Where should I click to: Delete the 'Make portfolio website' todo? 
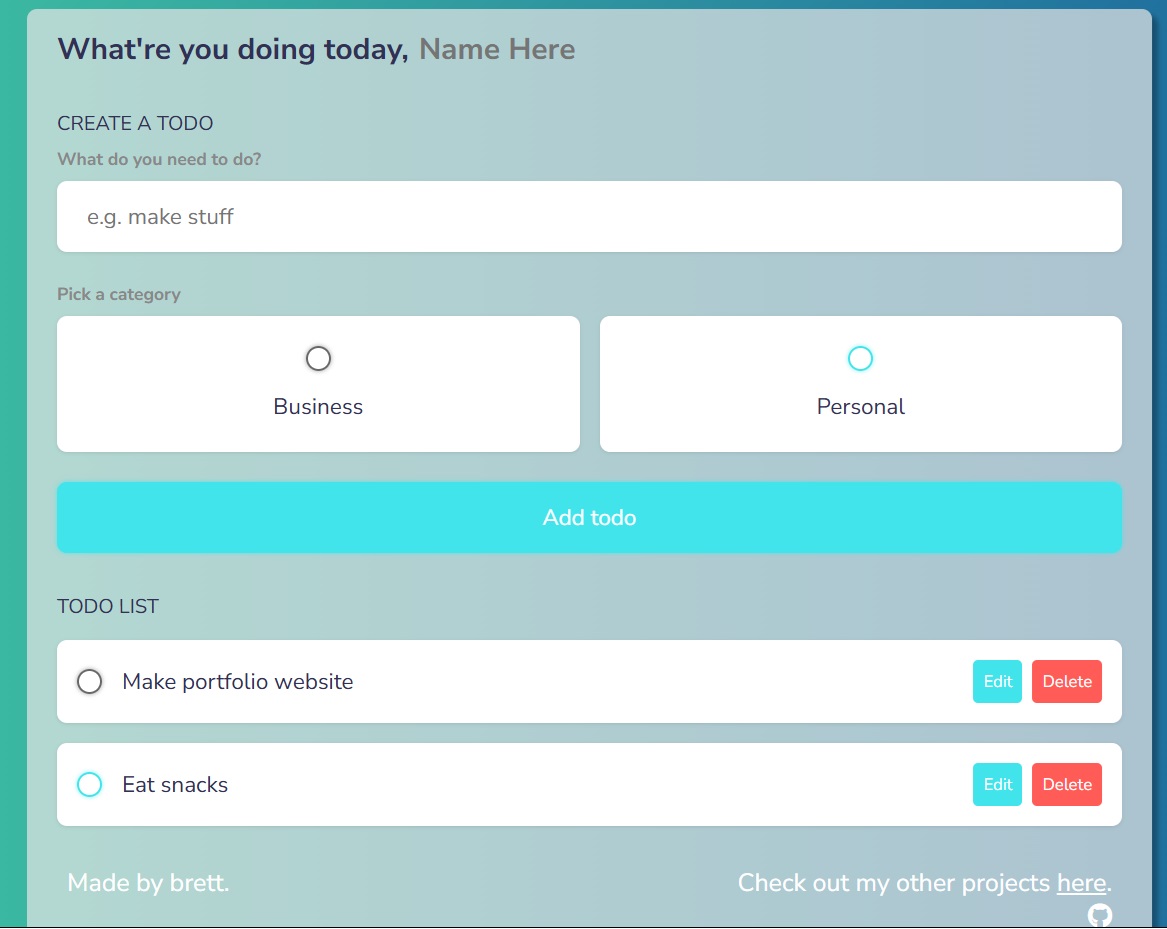pyautogui.click(x=1066, y=681)
